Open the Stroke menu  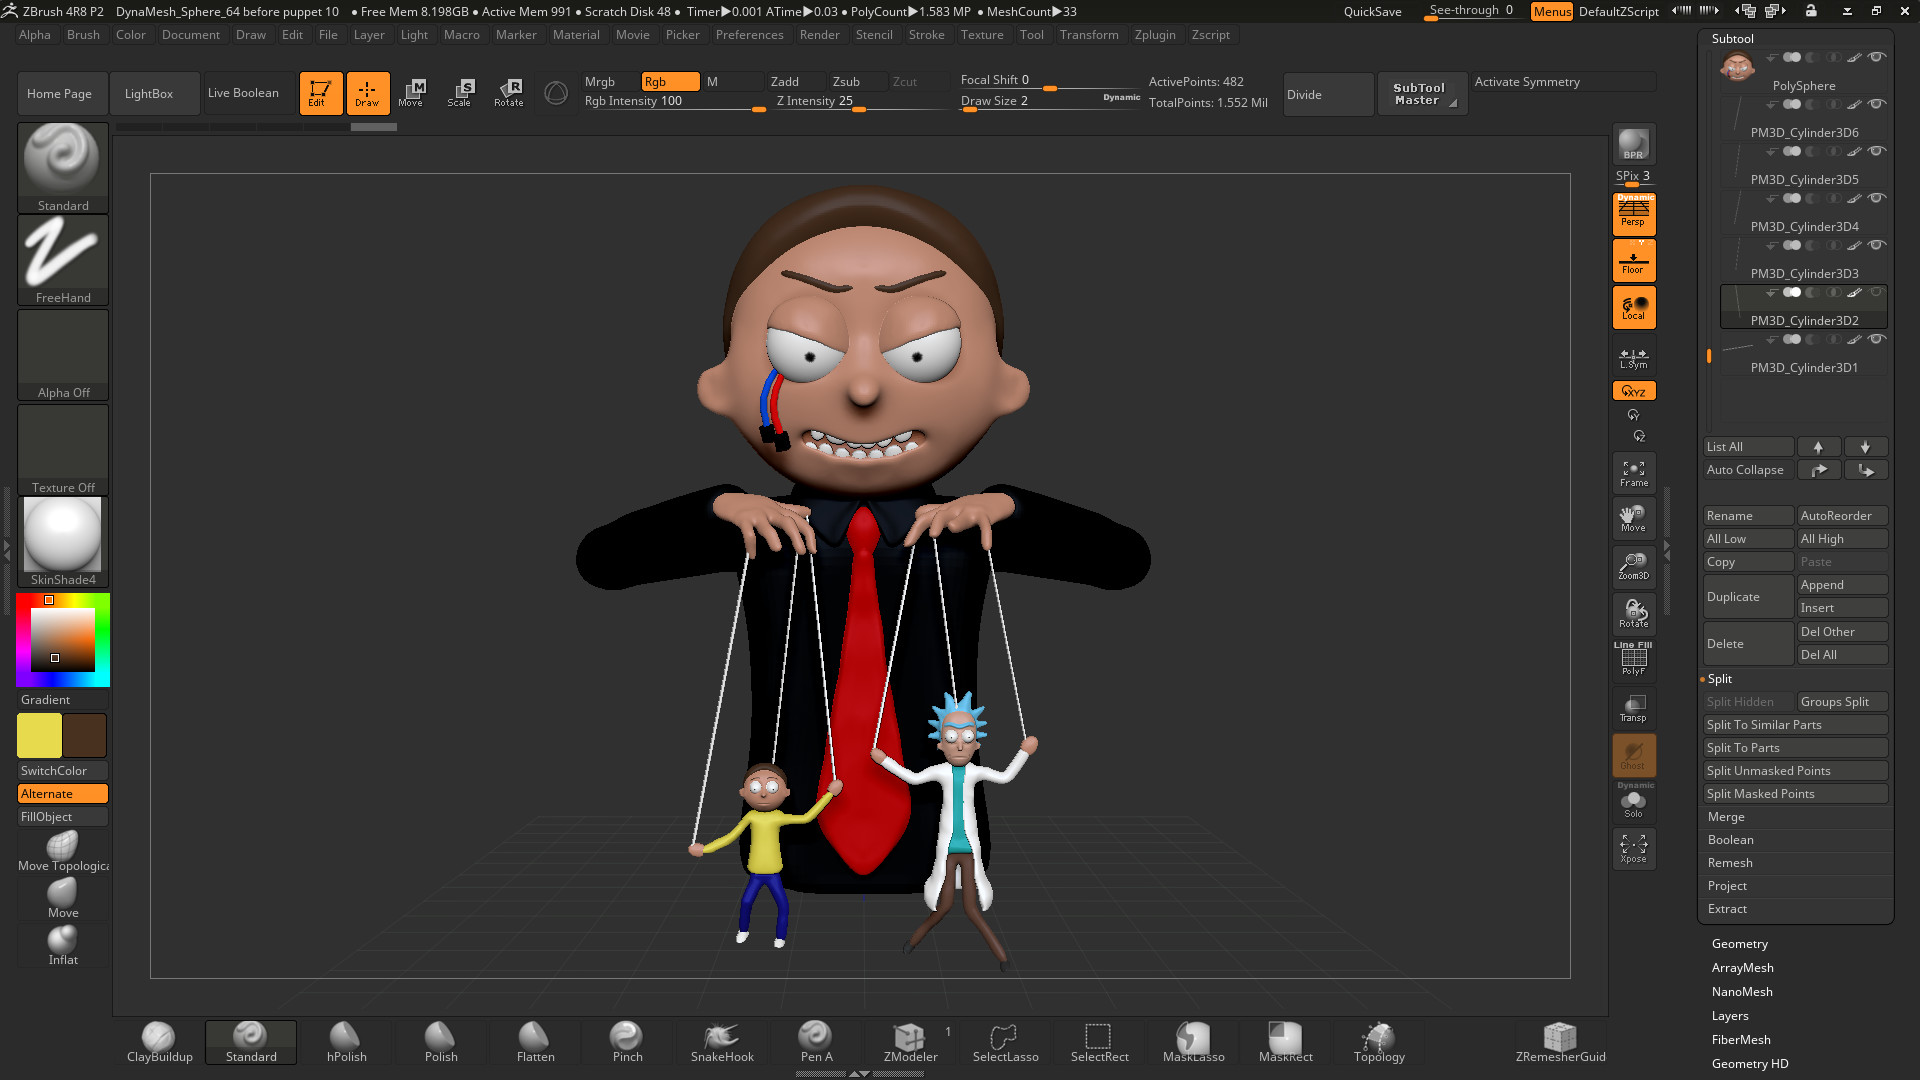tap(926, 35)
